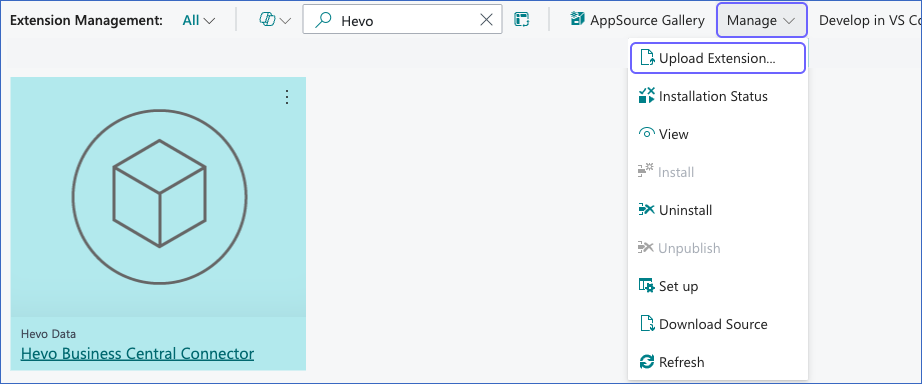Screen dimensions: 922x384
Task: Clear the Hevo search text
Action: pyautogui.click(x=486, y=21)
